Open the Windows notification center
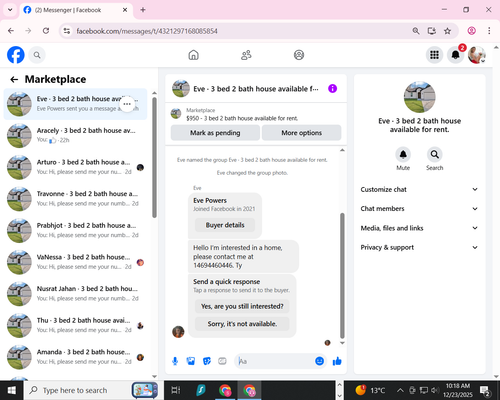This screenshot has height=400, width=500. 485,390
